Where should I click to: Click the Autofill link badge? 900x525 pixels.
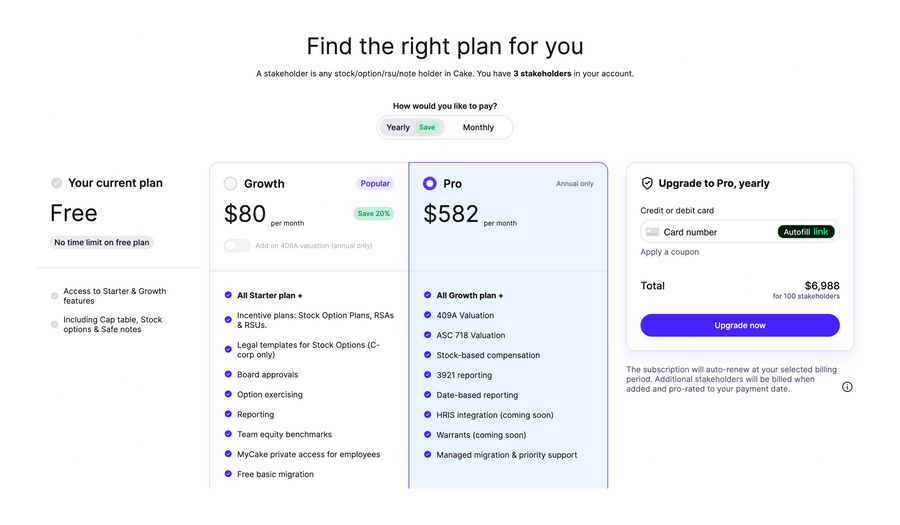pos(806,232)
